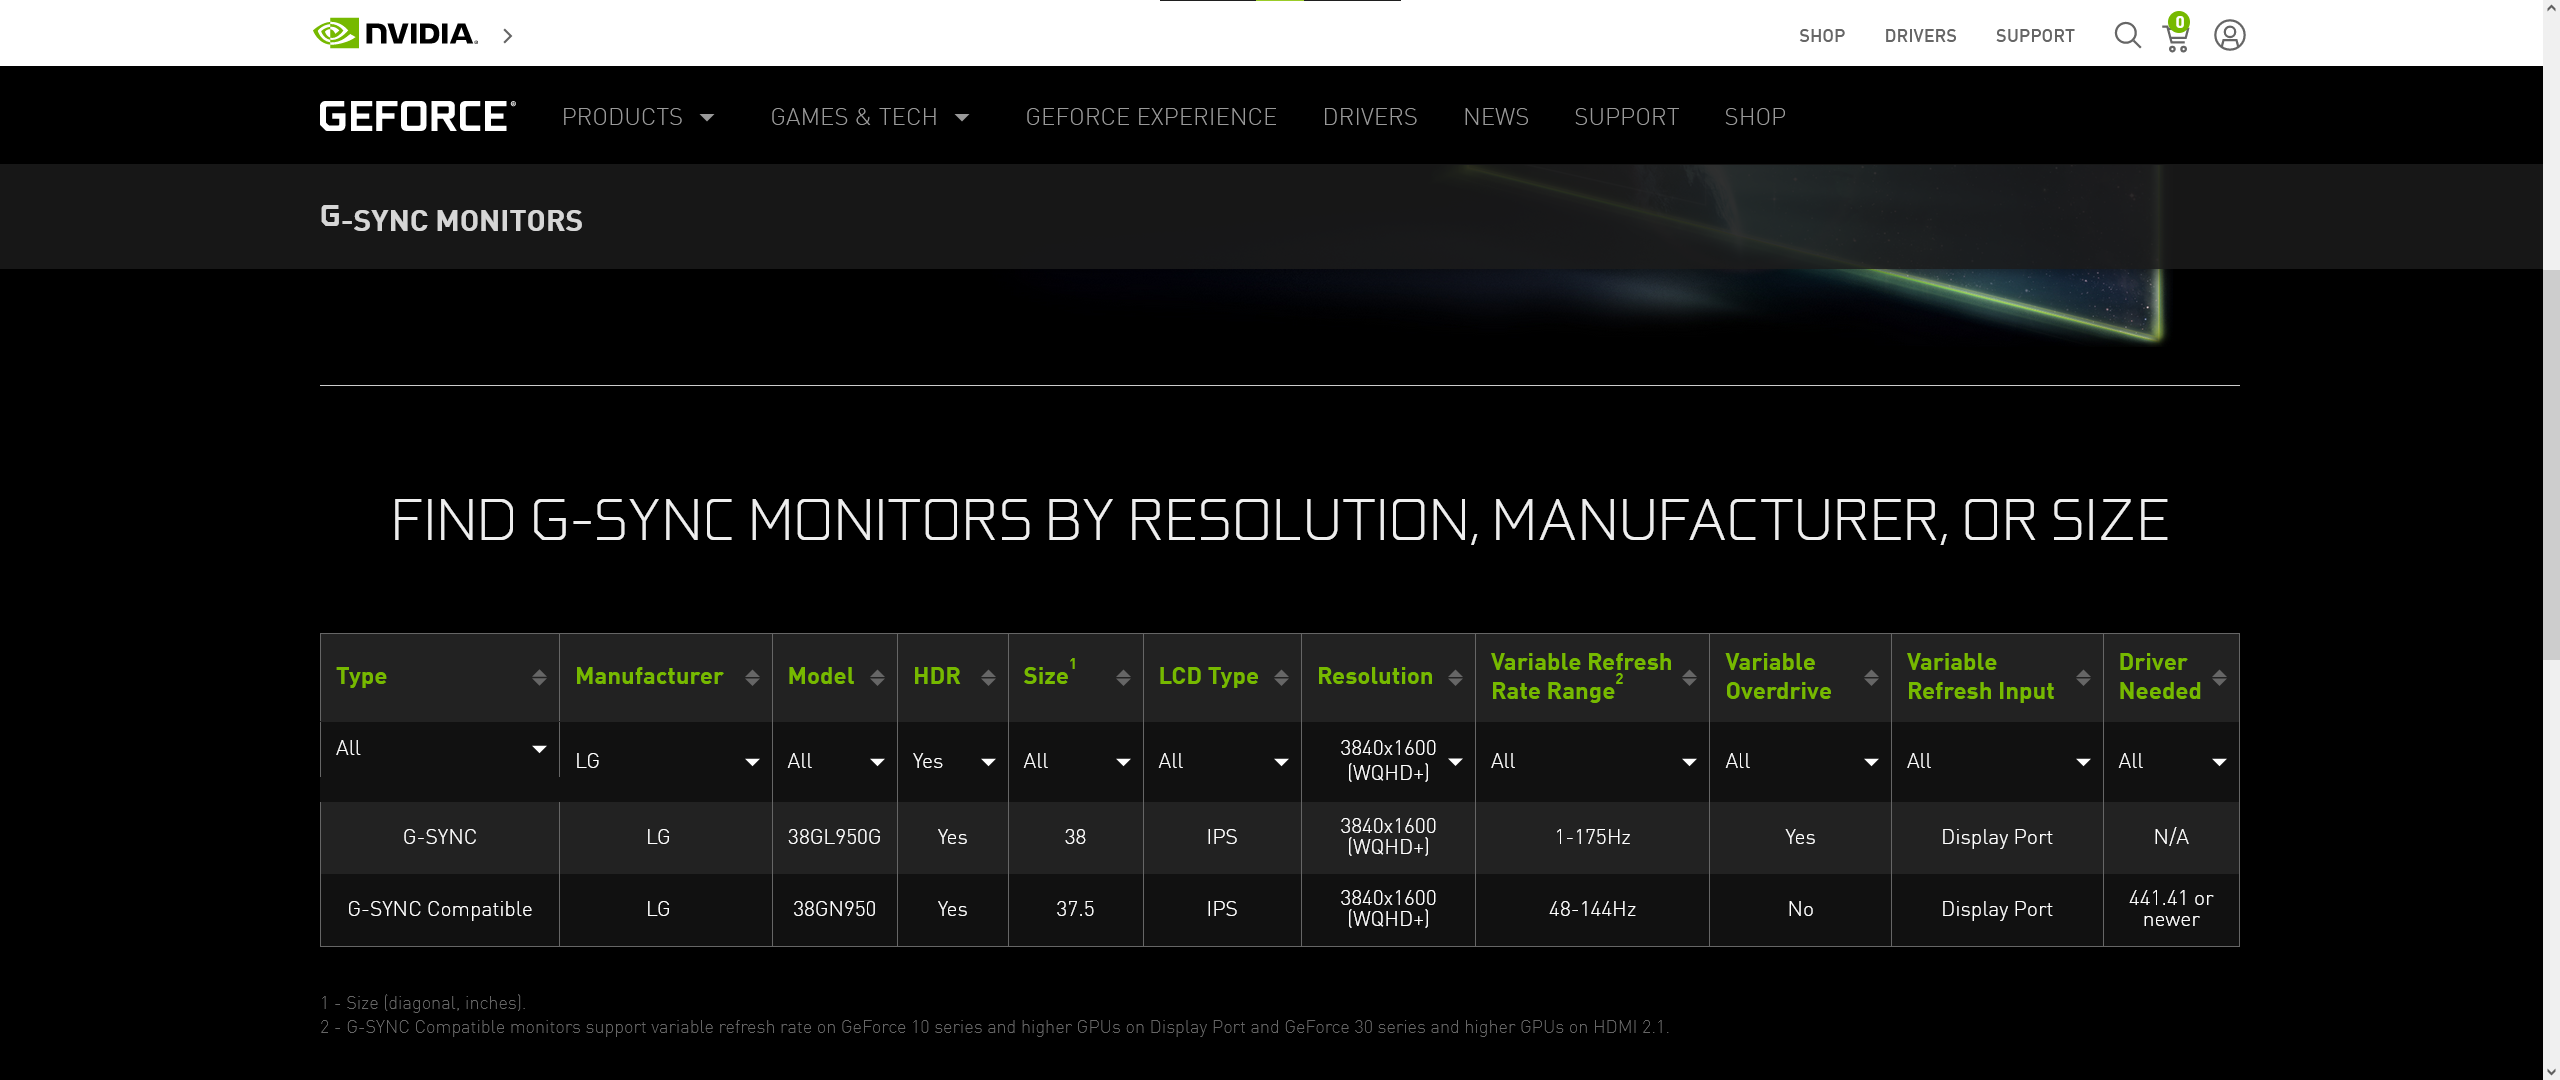Open the shopping cart icon

pyautogui.click(x=2177, y=34)
